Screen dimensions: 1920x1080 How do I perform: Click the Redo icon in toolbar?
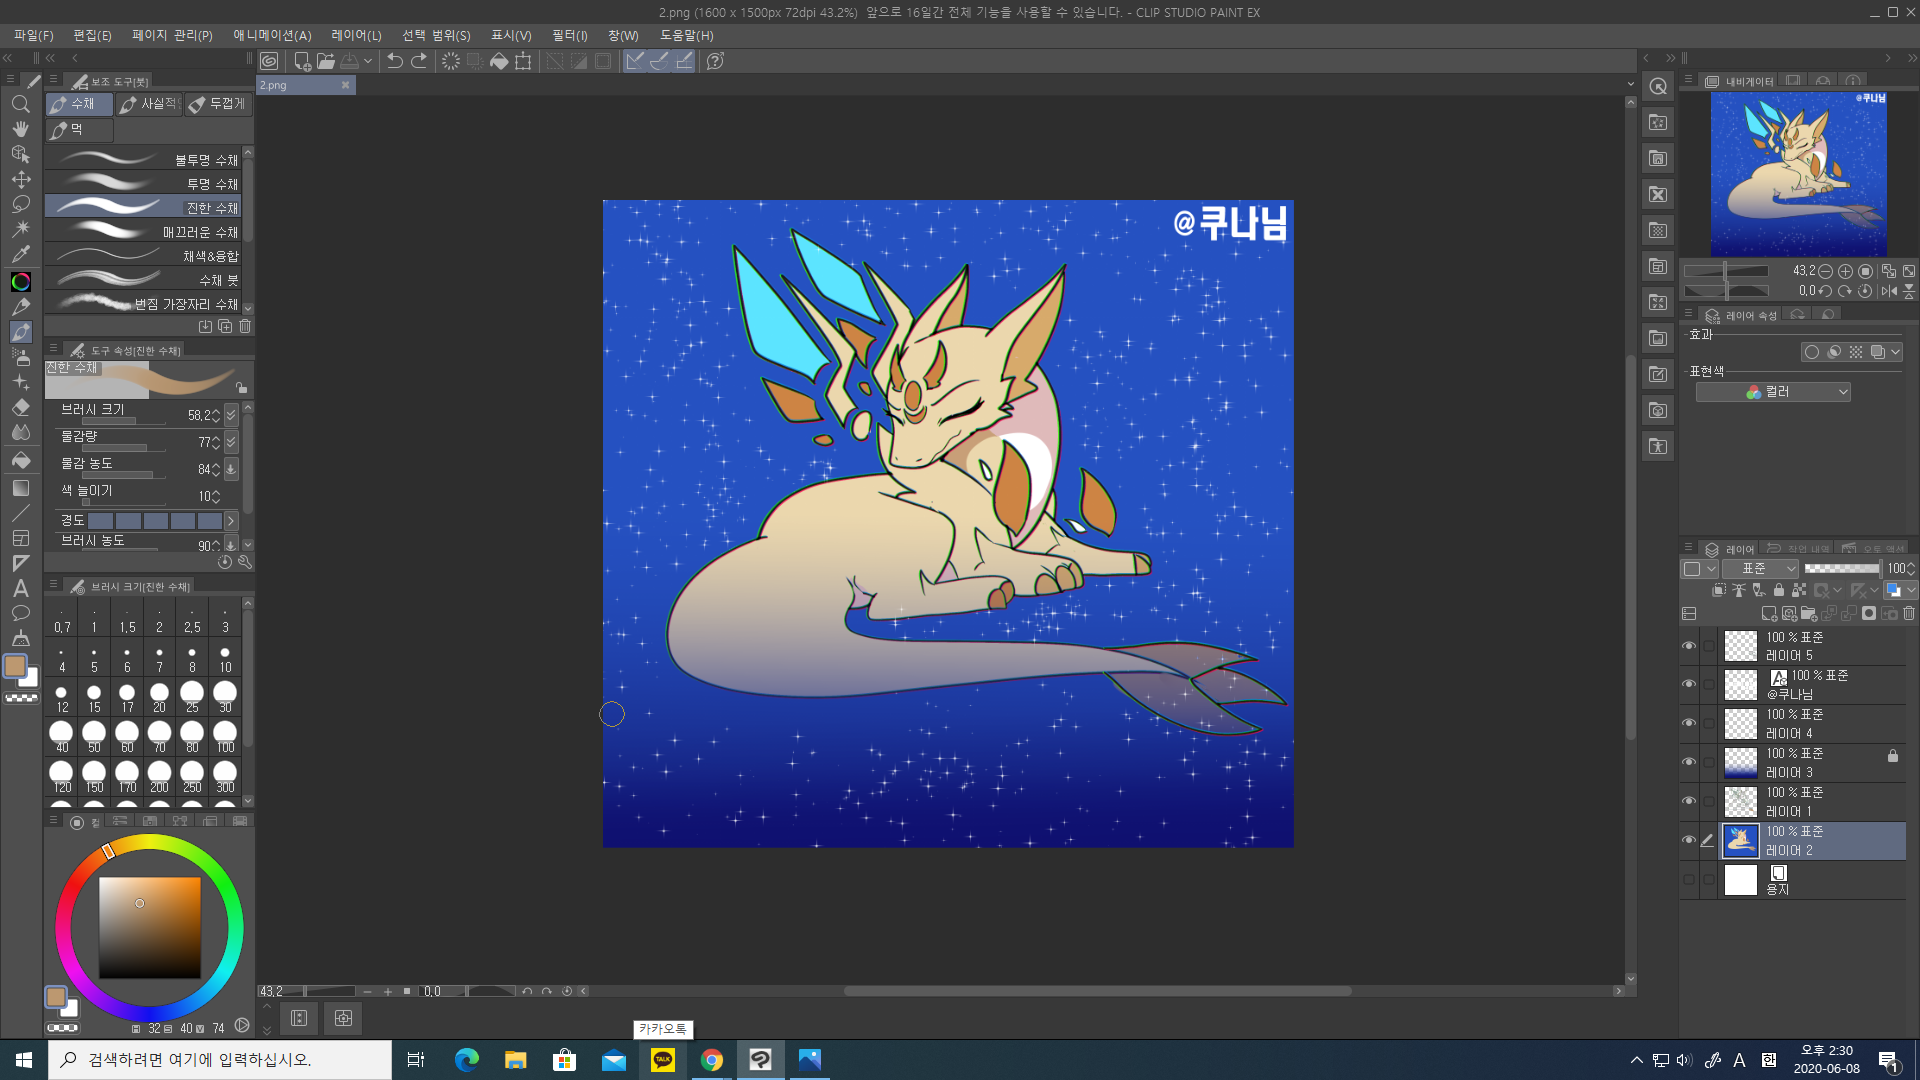pyautogui.click(x=419, y=61)
